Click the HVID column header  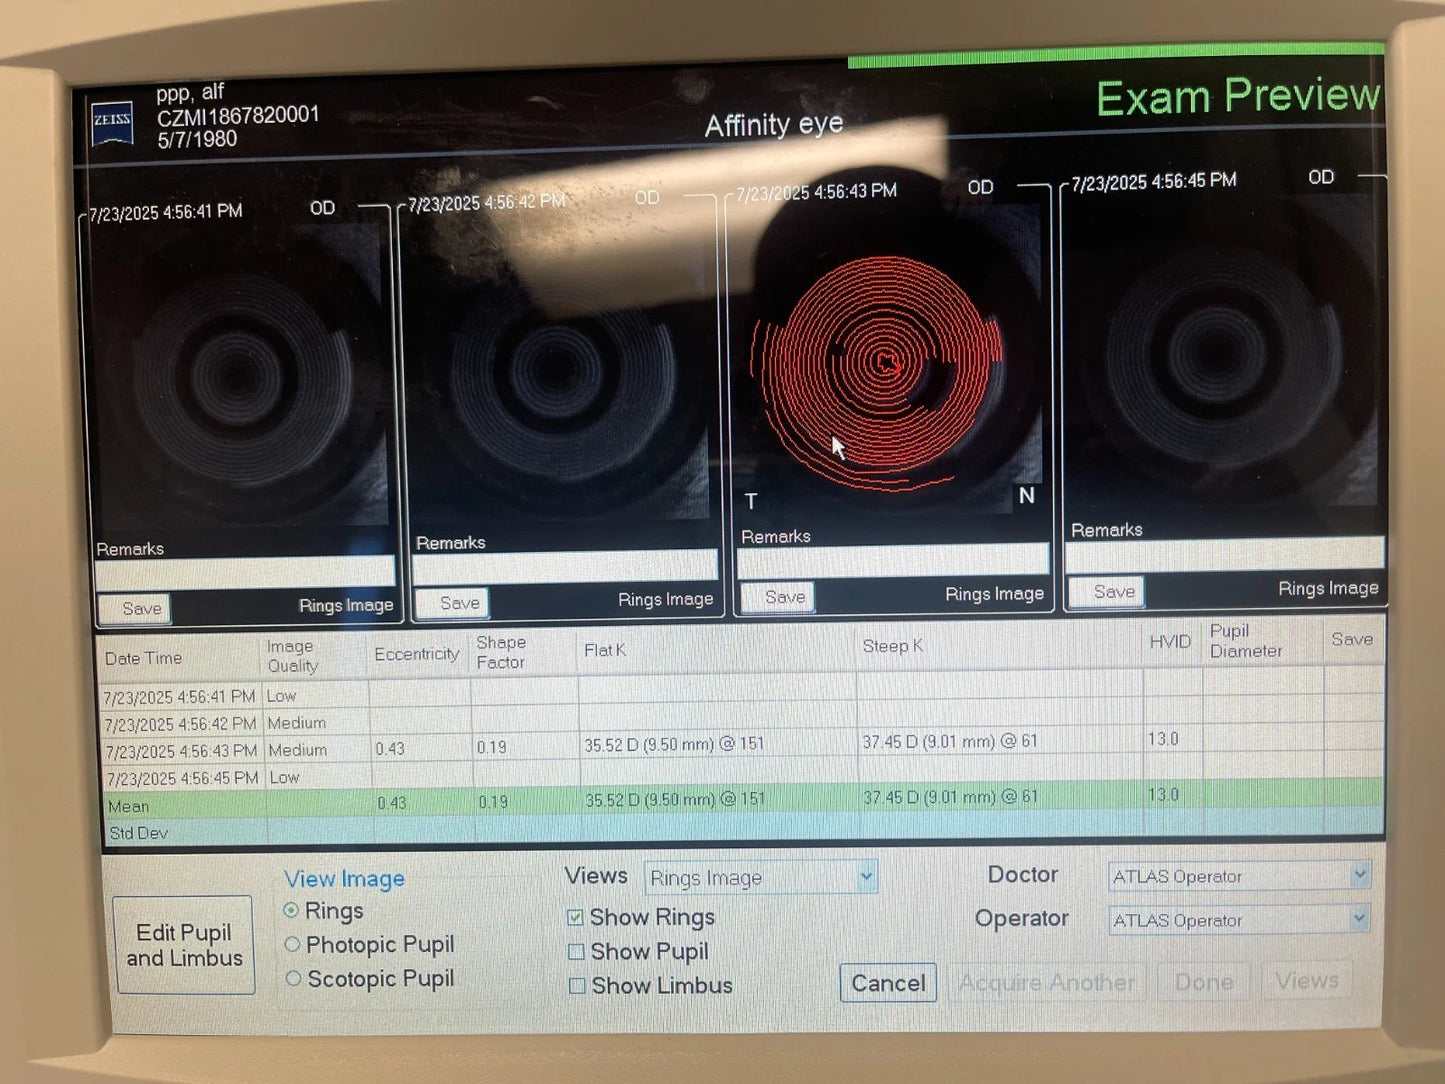pyautogui.click(x=1169, y=642)
